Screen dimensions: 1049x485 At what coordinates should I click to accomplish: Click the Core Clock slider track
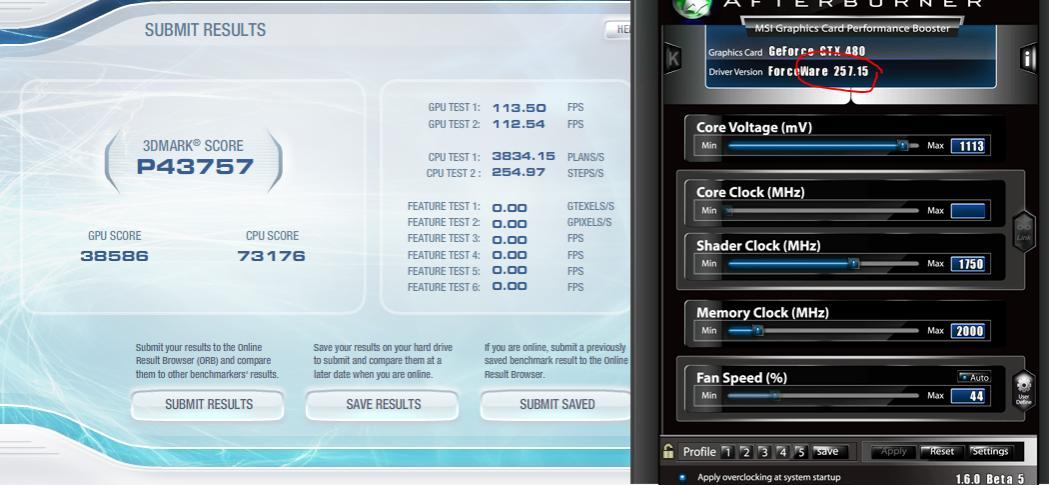click(x=823, y=211)
